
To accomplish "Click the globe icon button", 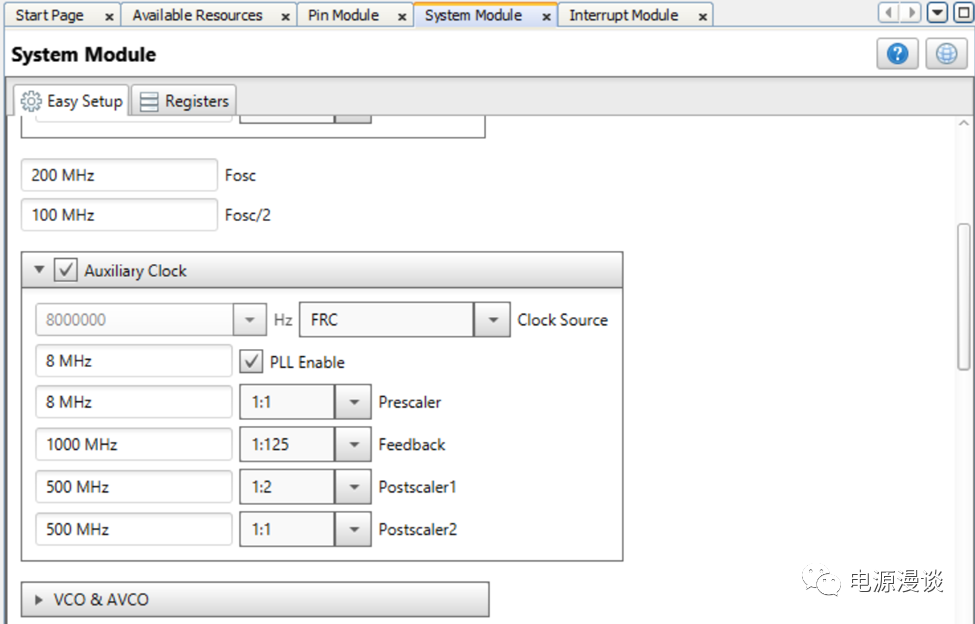I will [946, 54].
